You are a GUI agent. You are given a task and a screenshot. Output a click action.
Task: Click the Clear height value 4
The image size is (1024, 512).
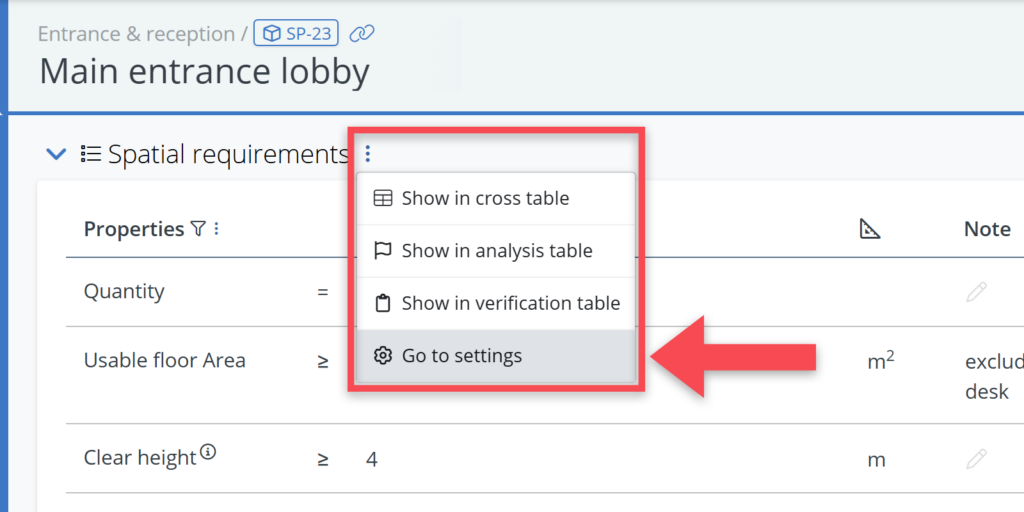point(372,460)
